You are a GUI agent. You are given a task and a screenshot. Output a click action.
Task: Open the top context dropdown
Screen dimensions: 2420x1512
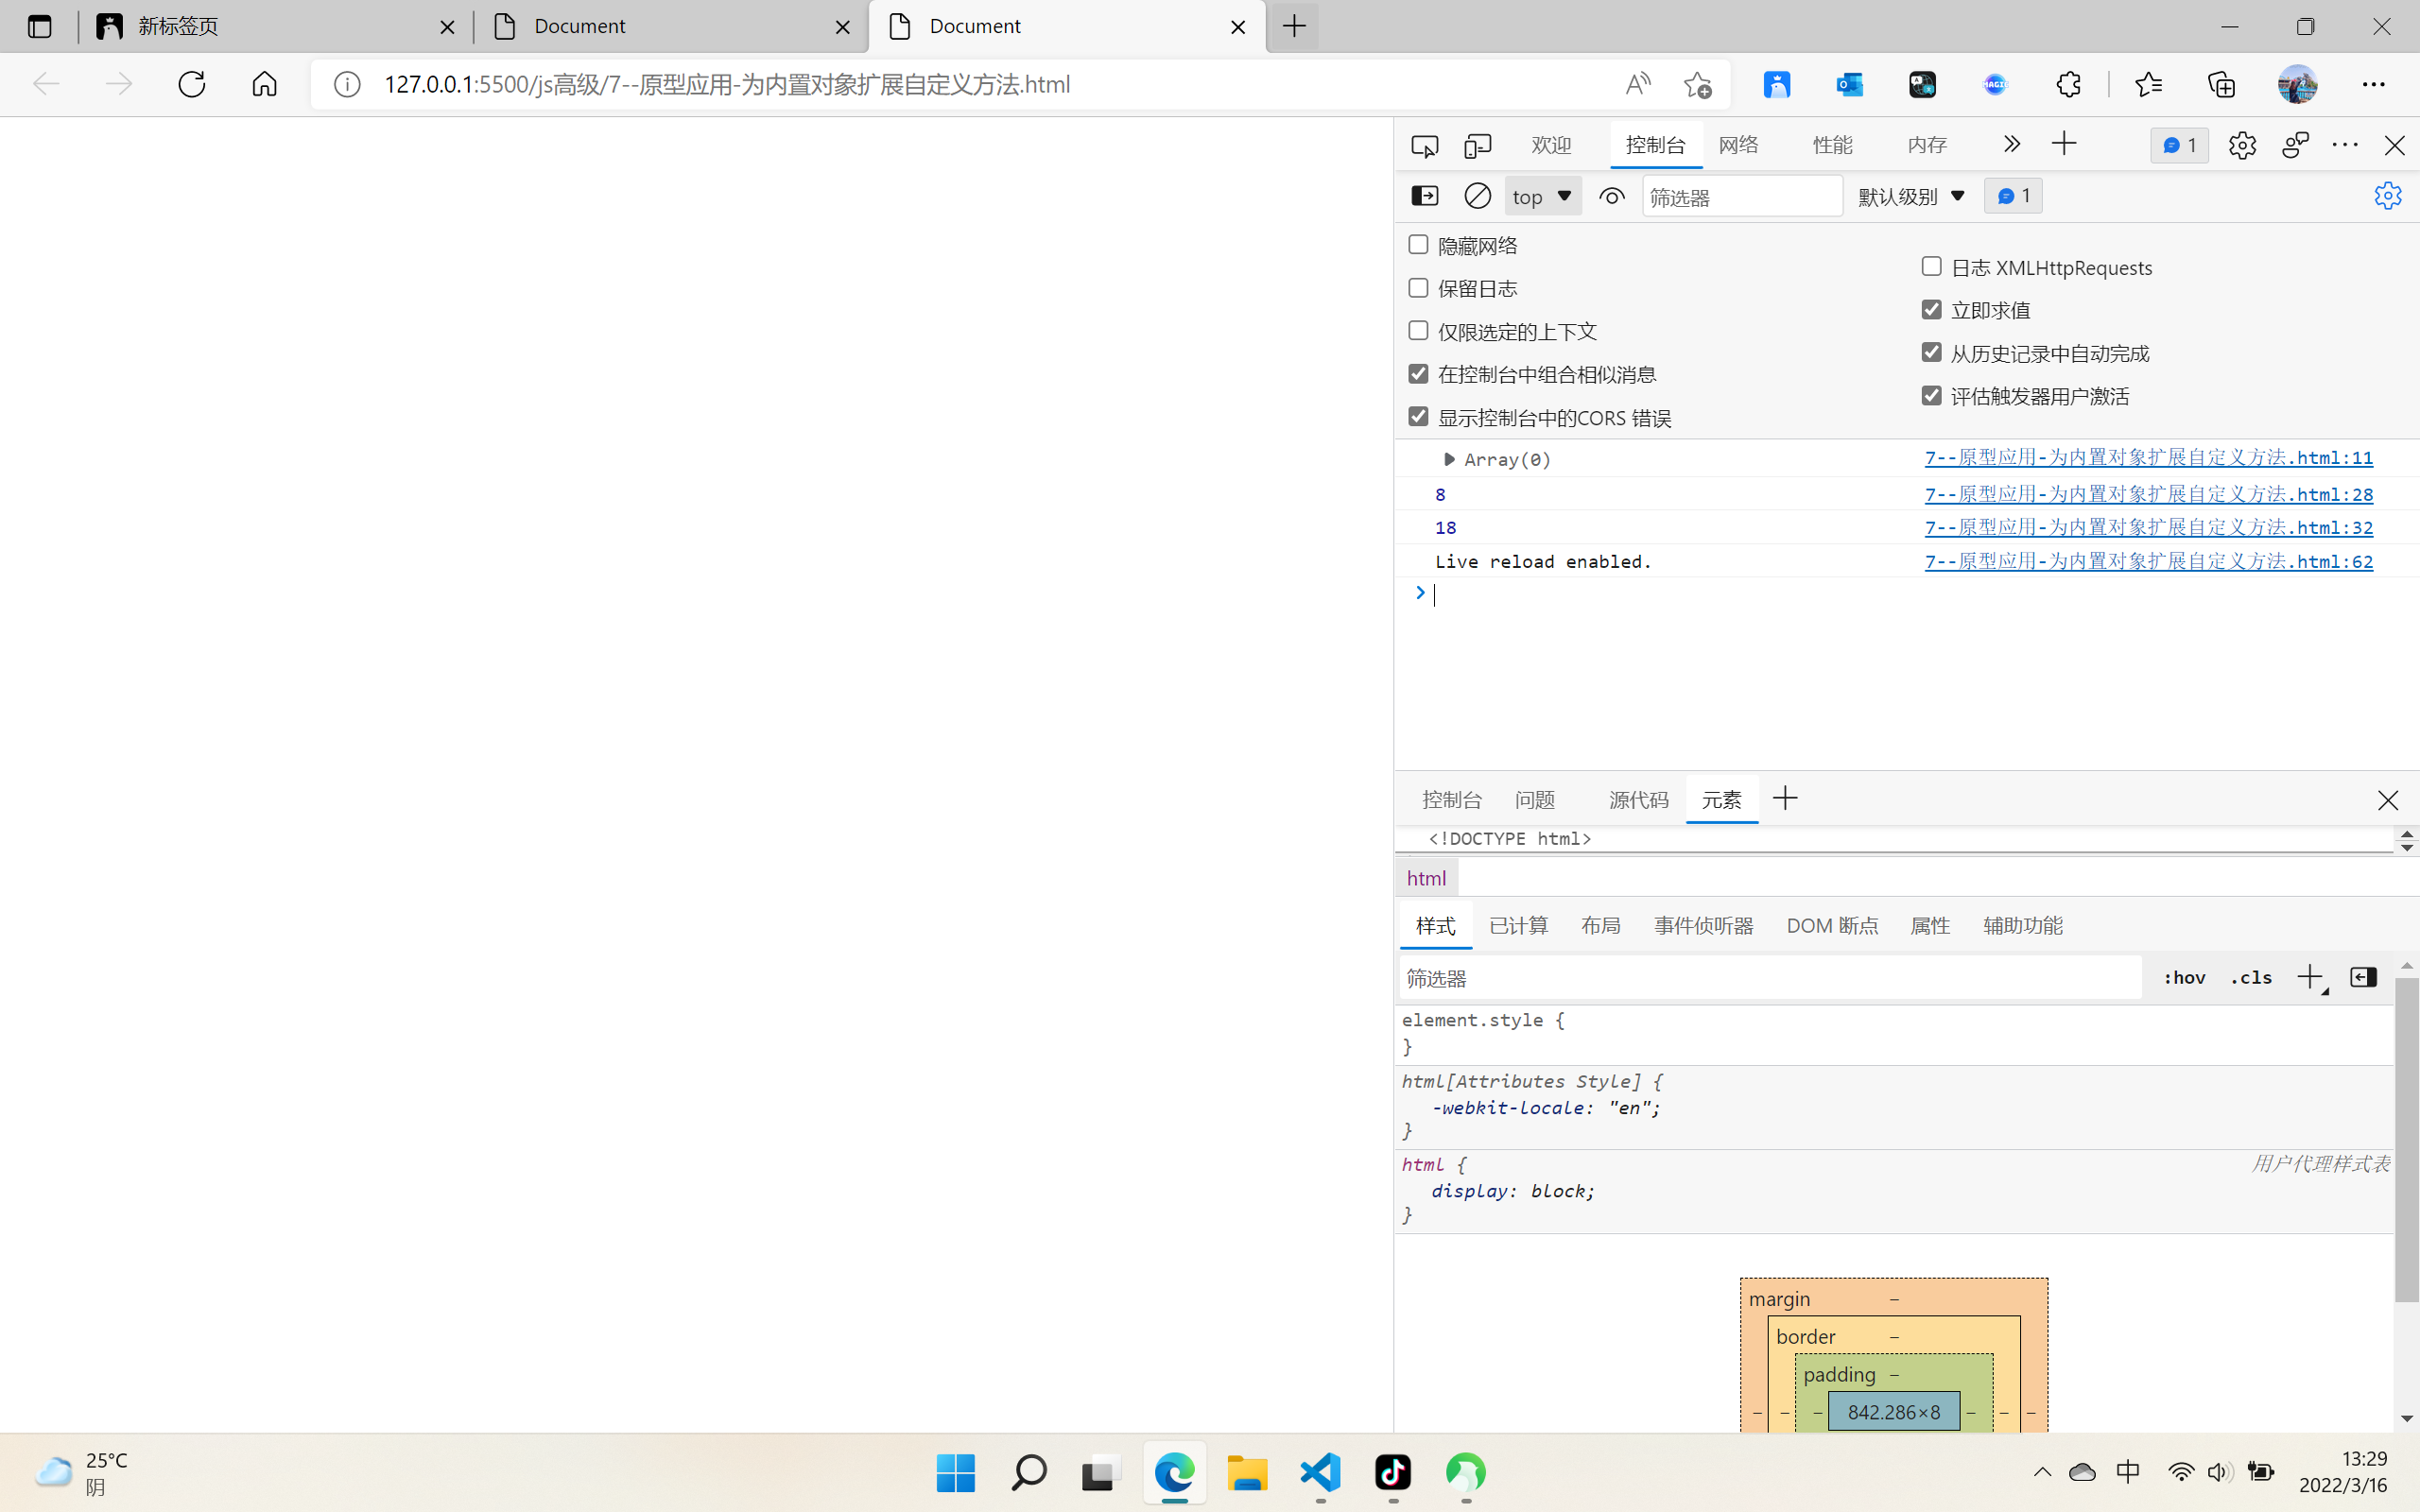[1542, 197]
